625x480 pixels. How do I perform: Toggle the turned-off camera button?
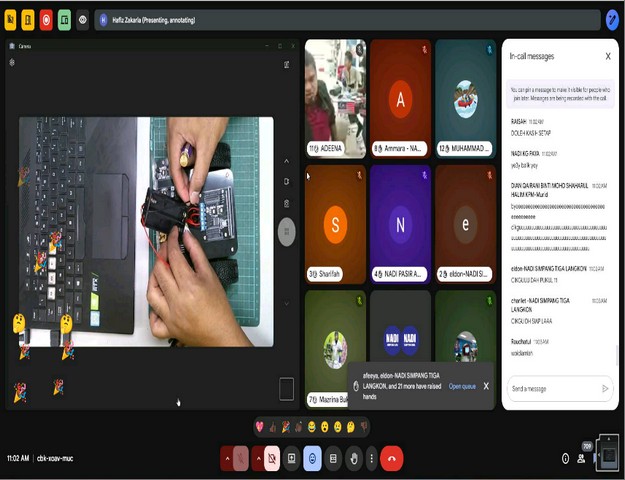tap(272, 458)
